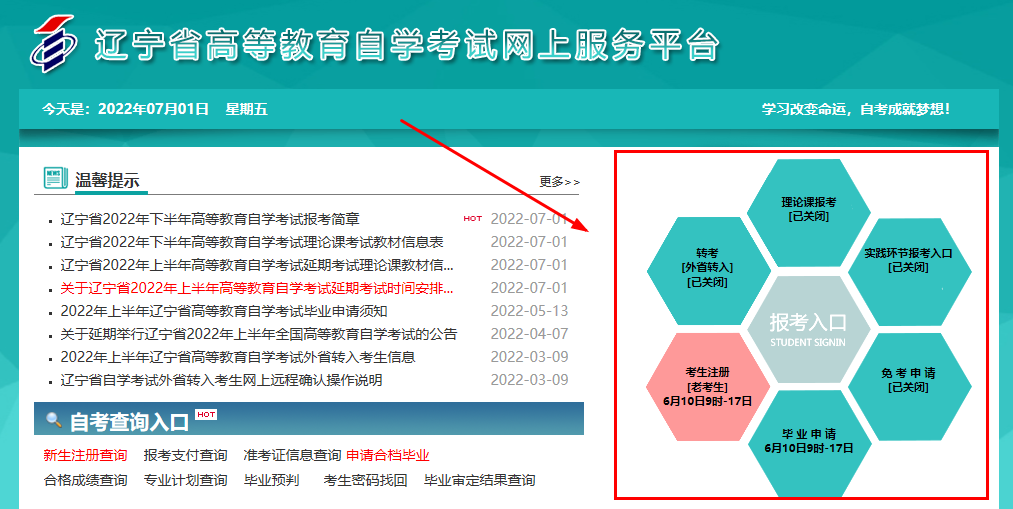Click the magnifier icon beside 自考查询入口
The width and height of the screenshot is (1013, 509).
click(54, 420)
